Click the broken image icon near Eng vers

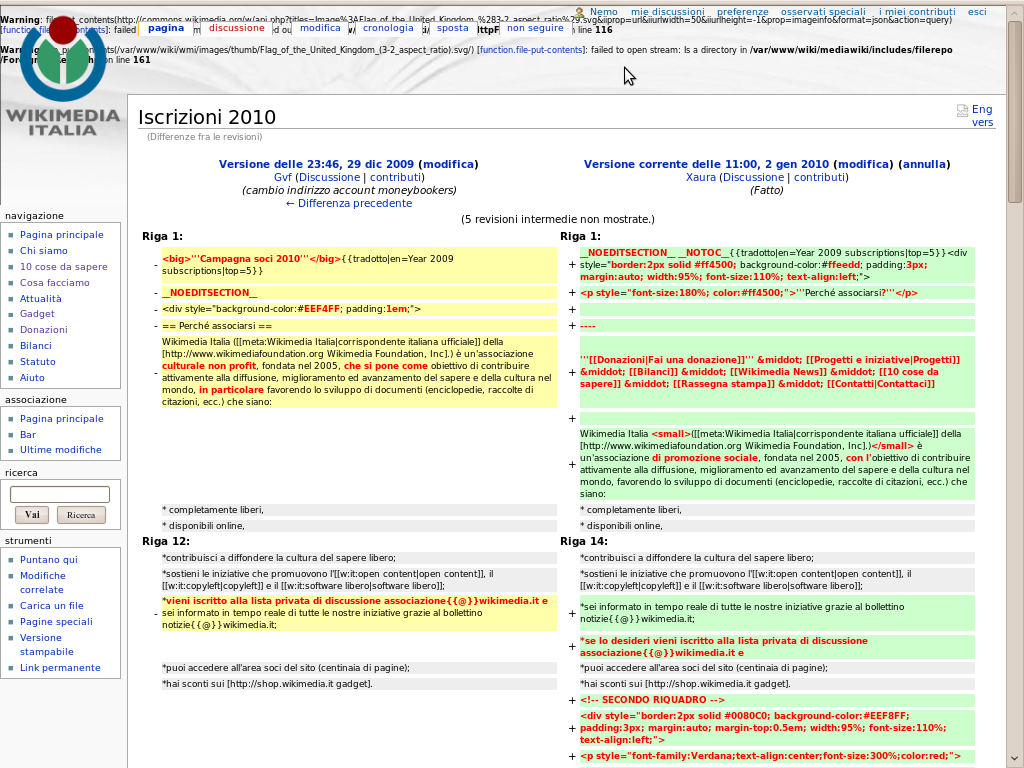962,111
